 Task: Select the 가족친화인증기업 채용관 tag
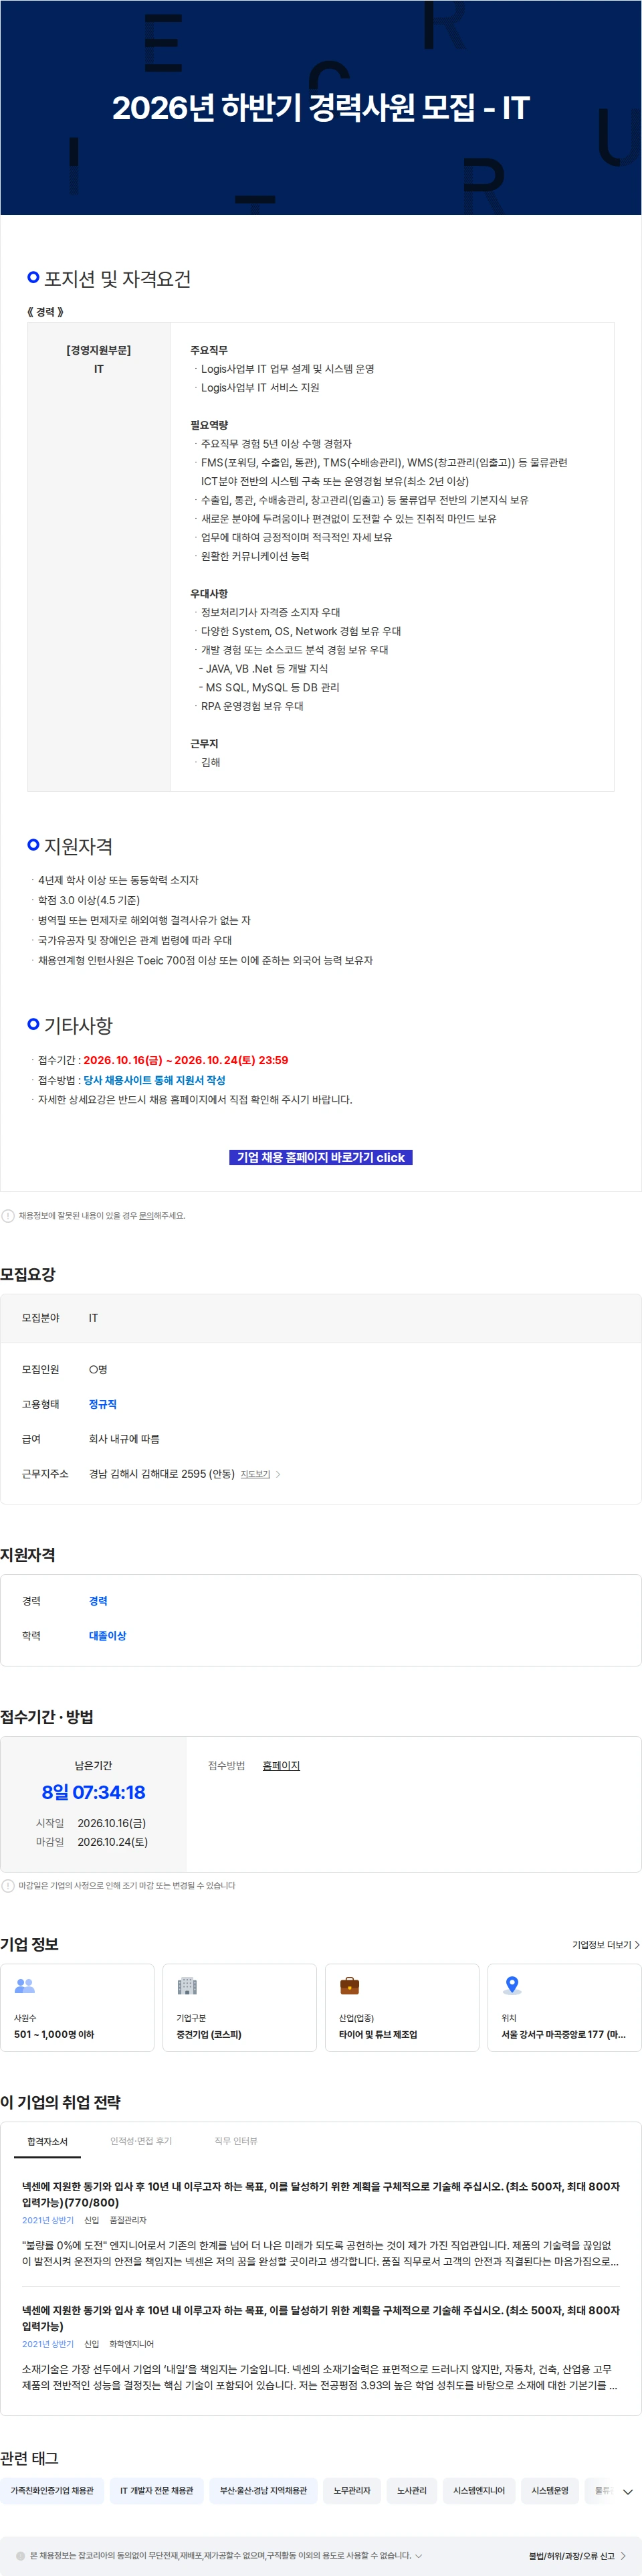pos(52,2491)
